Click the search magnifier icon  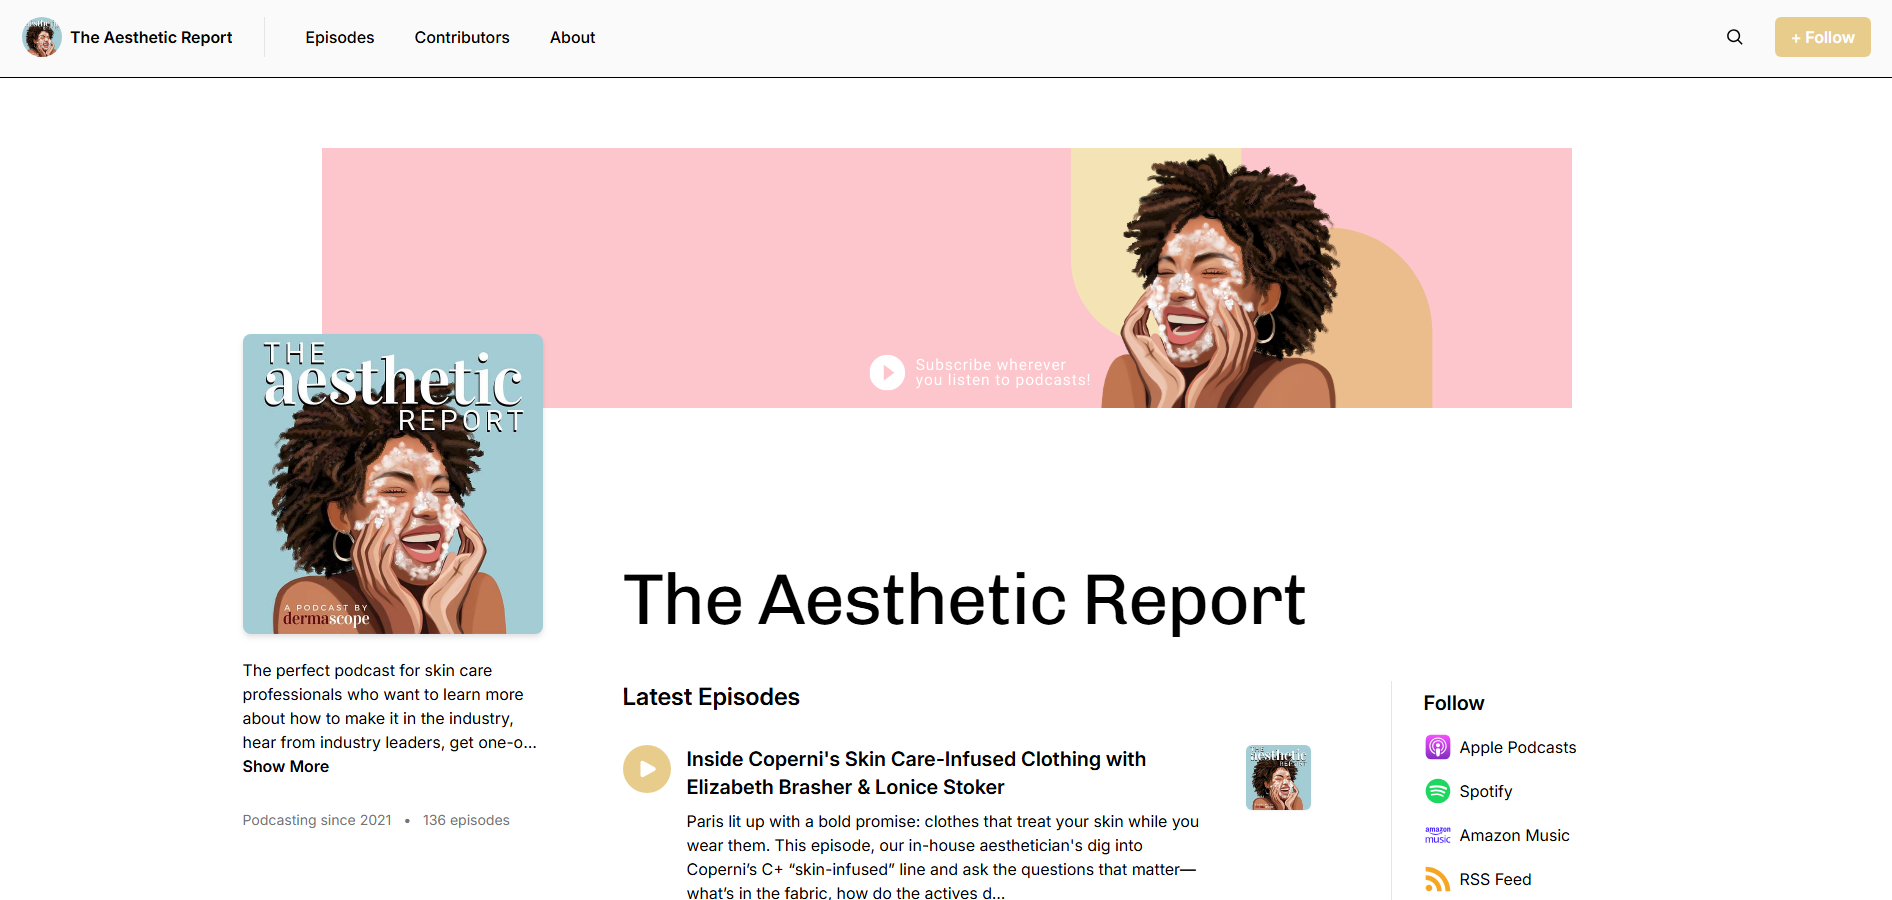(x=1734, y=37)
